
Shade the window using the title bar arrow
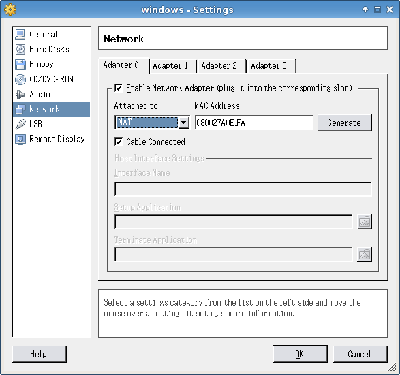(x=365, y=10)
